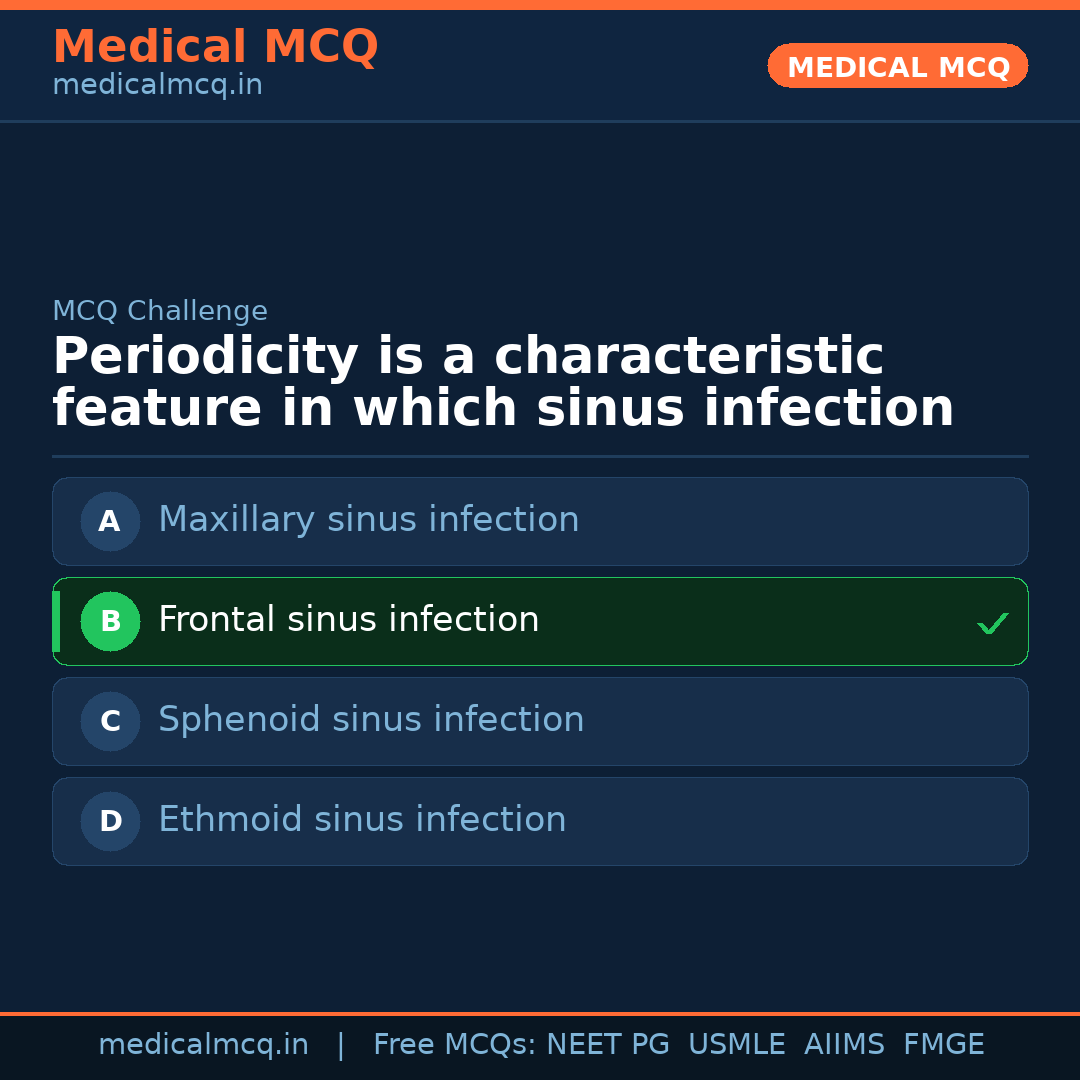Click the green checkmark icon on option B
The height and width of the screenshot is (1080, 1080).
992,623
